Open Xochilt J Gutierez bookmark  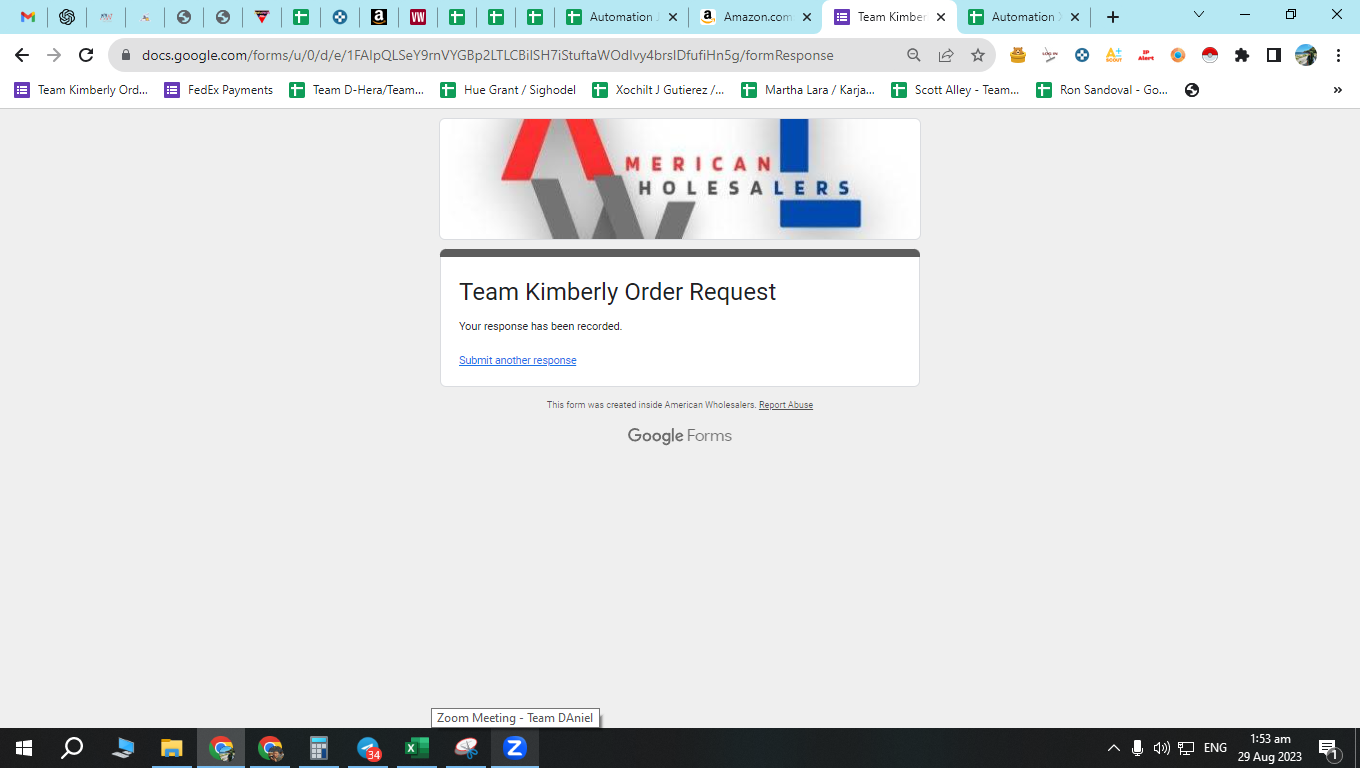(x=659, y=90)
